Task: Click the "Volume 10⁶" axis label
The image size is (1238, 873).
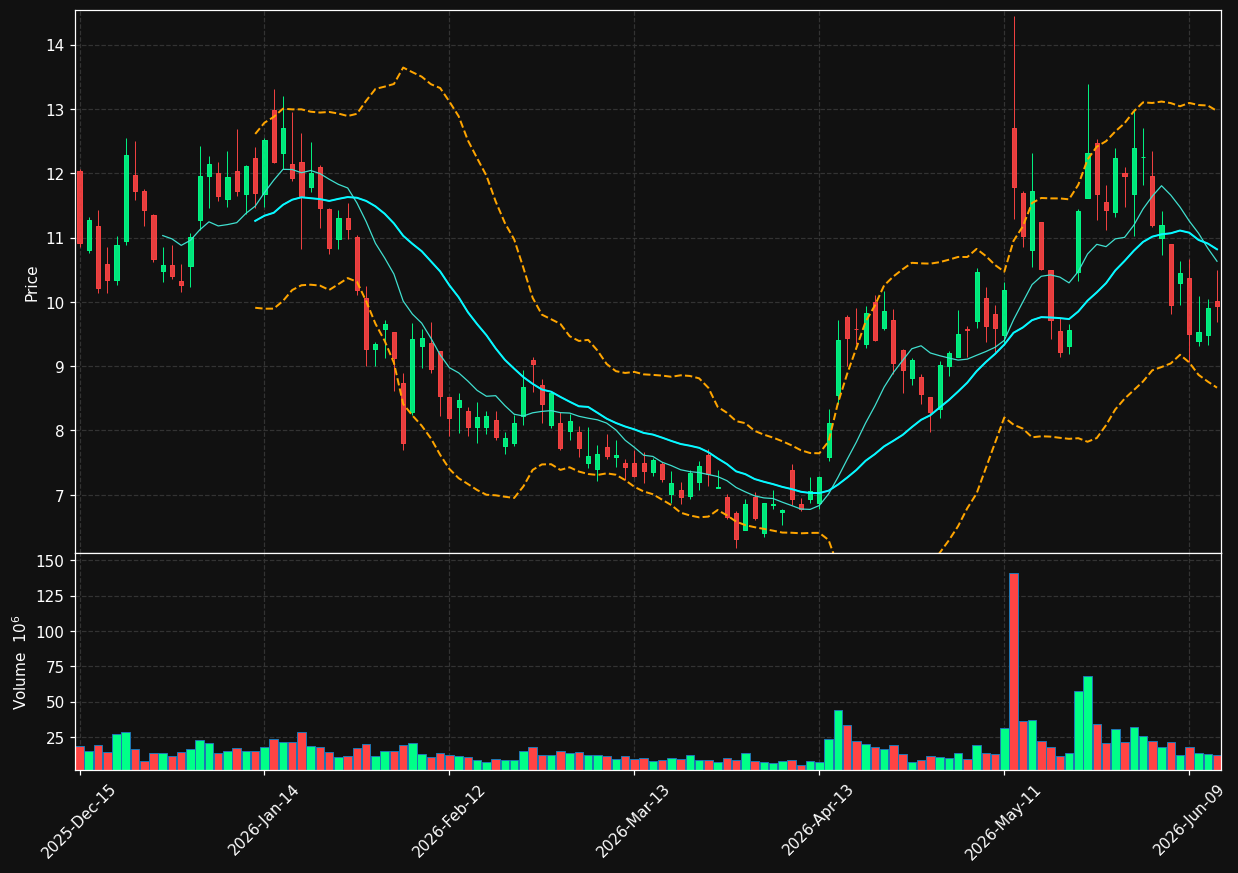Action: coord(20,662)
